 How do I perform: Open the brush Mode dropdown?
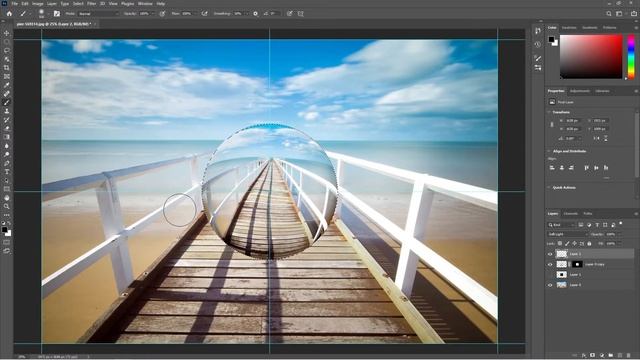point(98,13)
